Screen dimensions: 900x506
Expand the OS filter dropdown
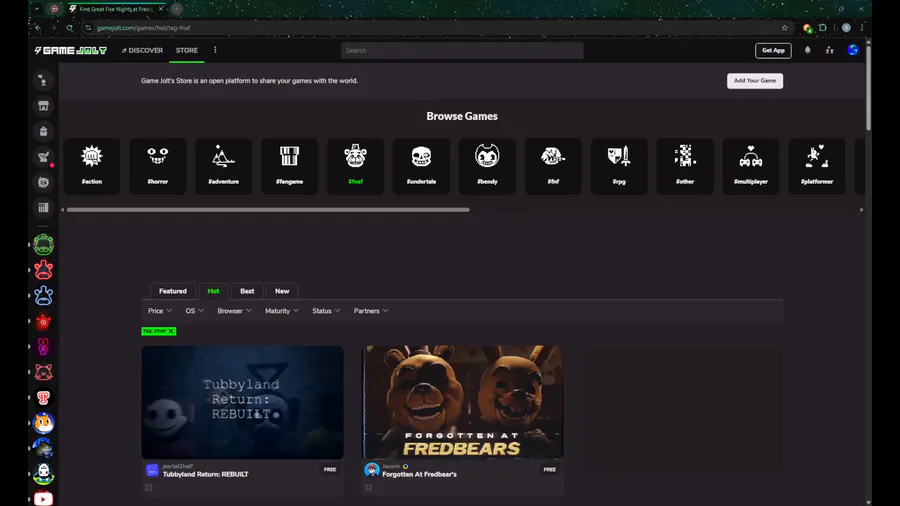click(194, 311)
